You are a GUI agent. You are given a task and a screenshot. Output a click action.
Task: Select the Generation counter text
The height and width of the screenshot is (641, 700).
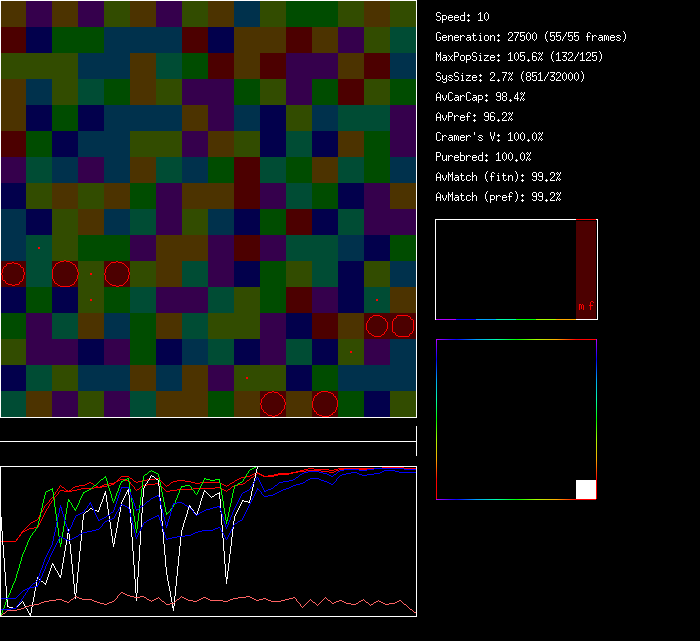pos(531,37)
